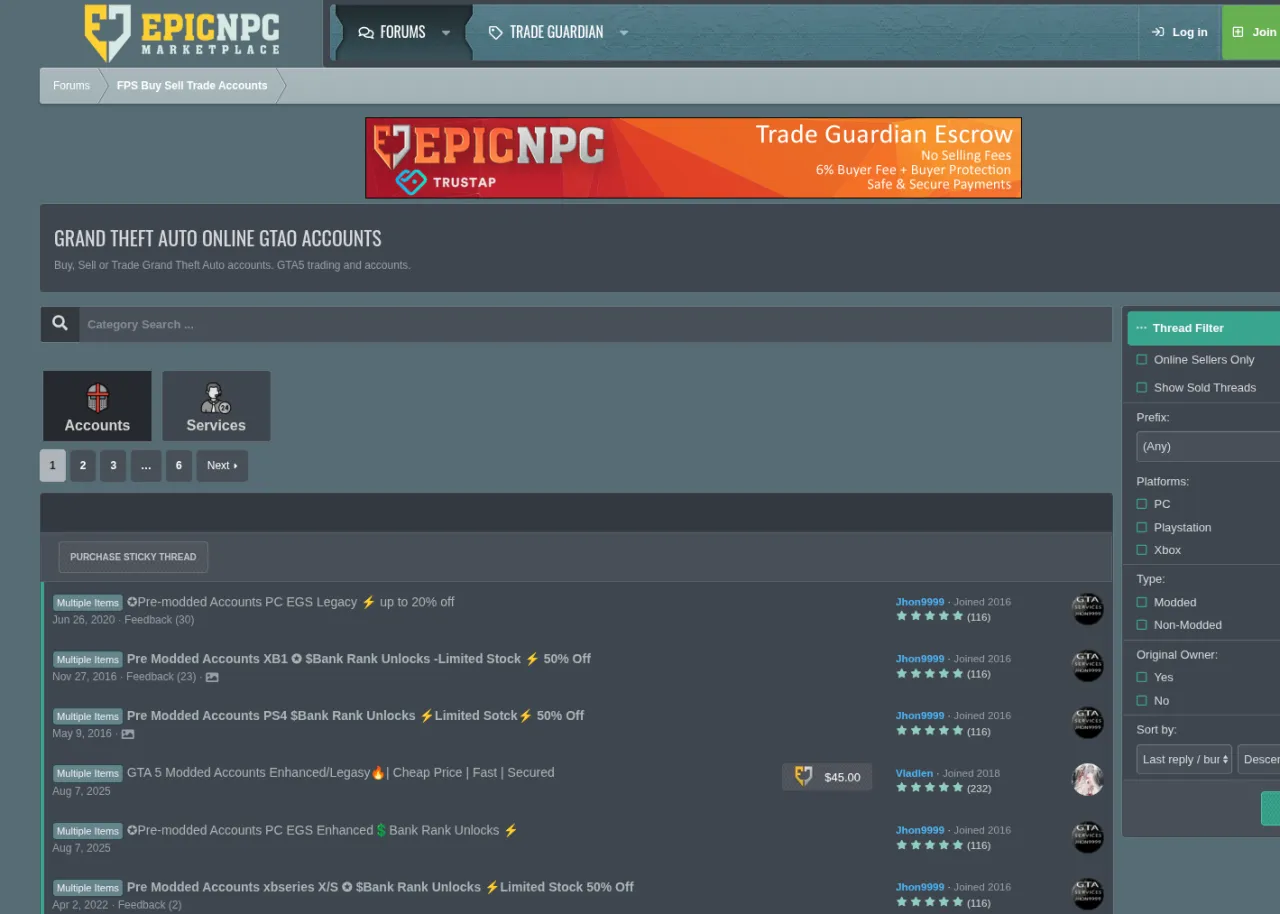Click Jhon9999's GTA Services avatar
Viewport: 1280px width, 914px height.
coord(1088,608)
